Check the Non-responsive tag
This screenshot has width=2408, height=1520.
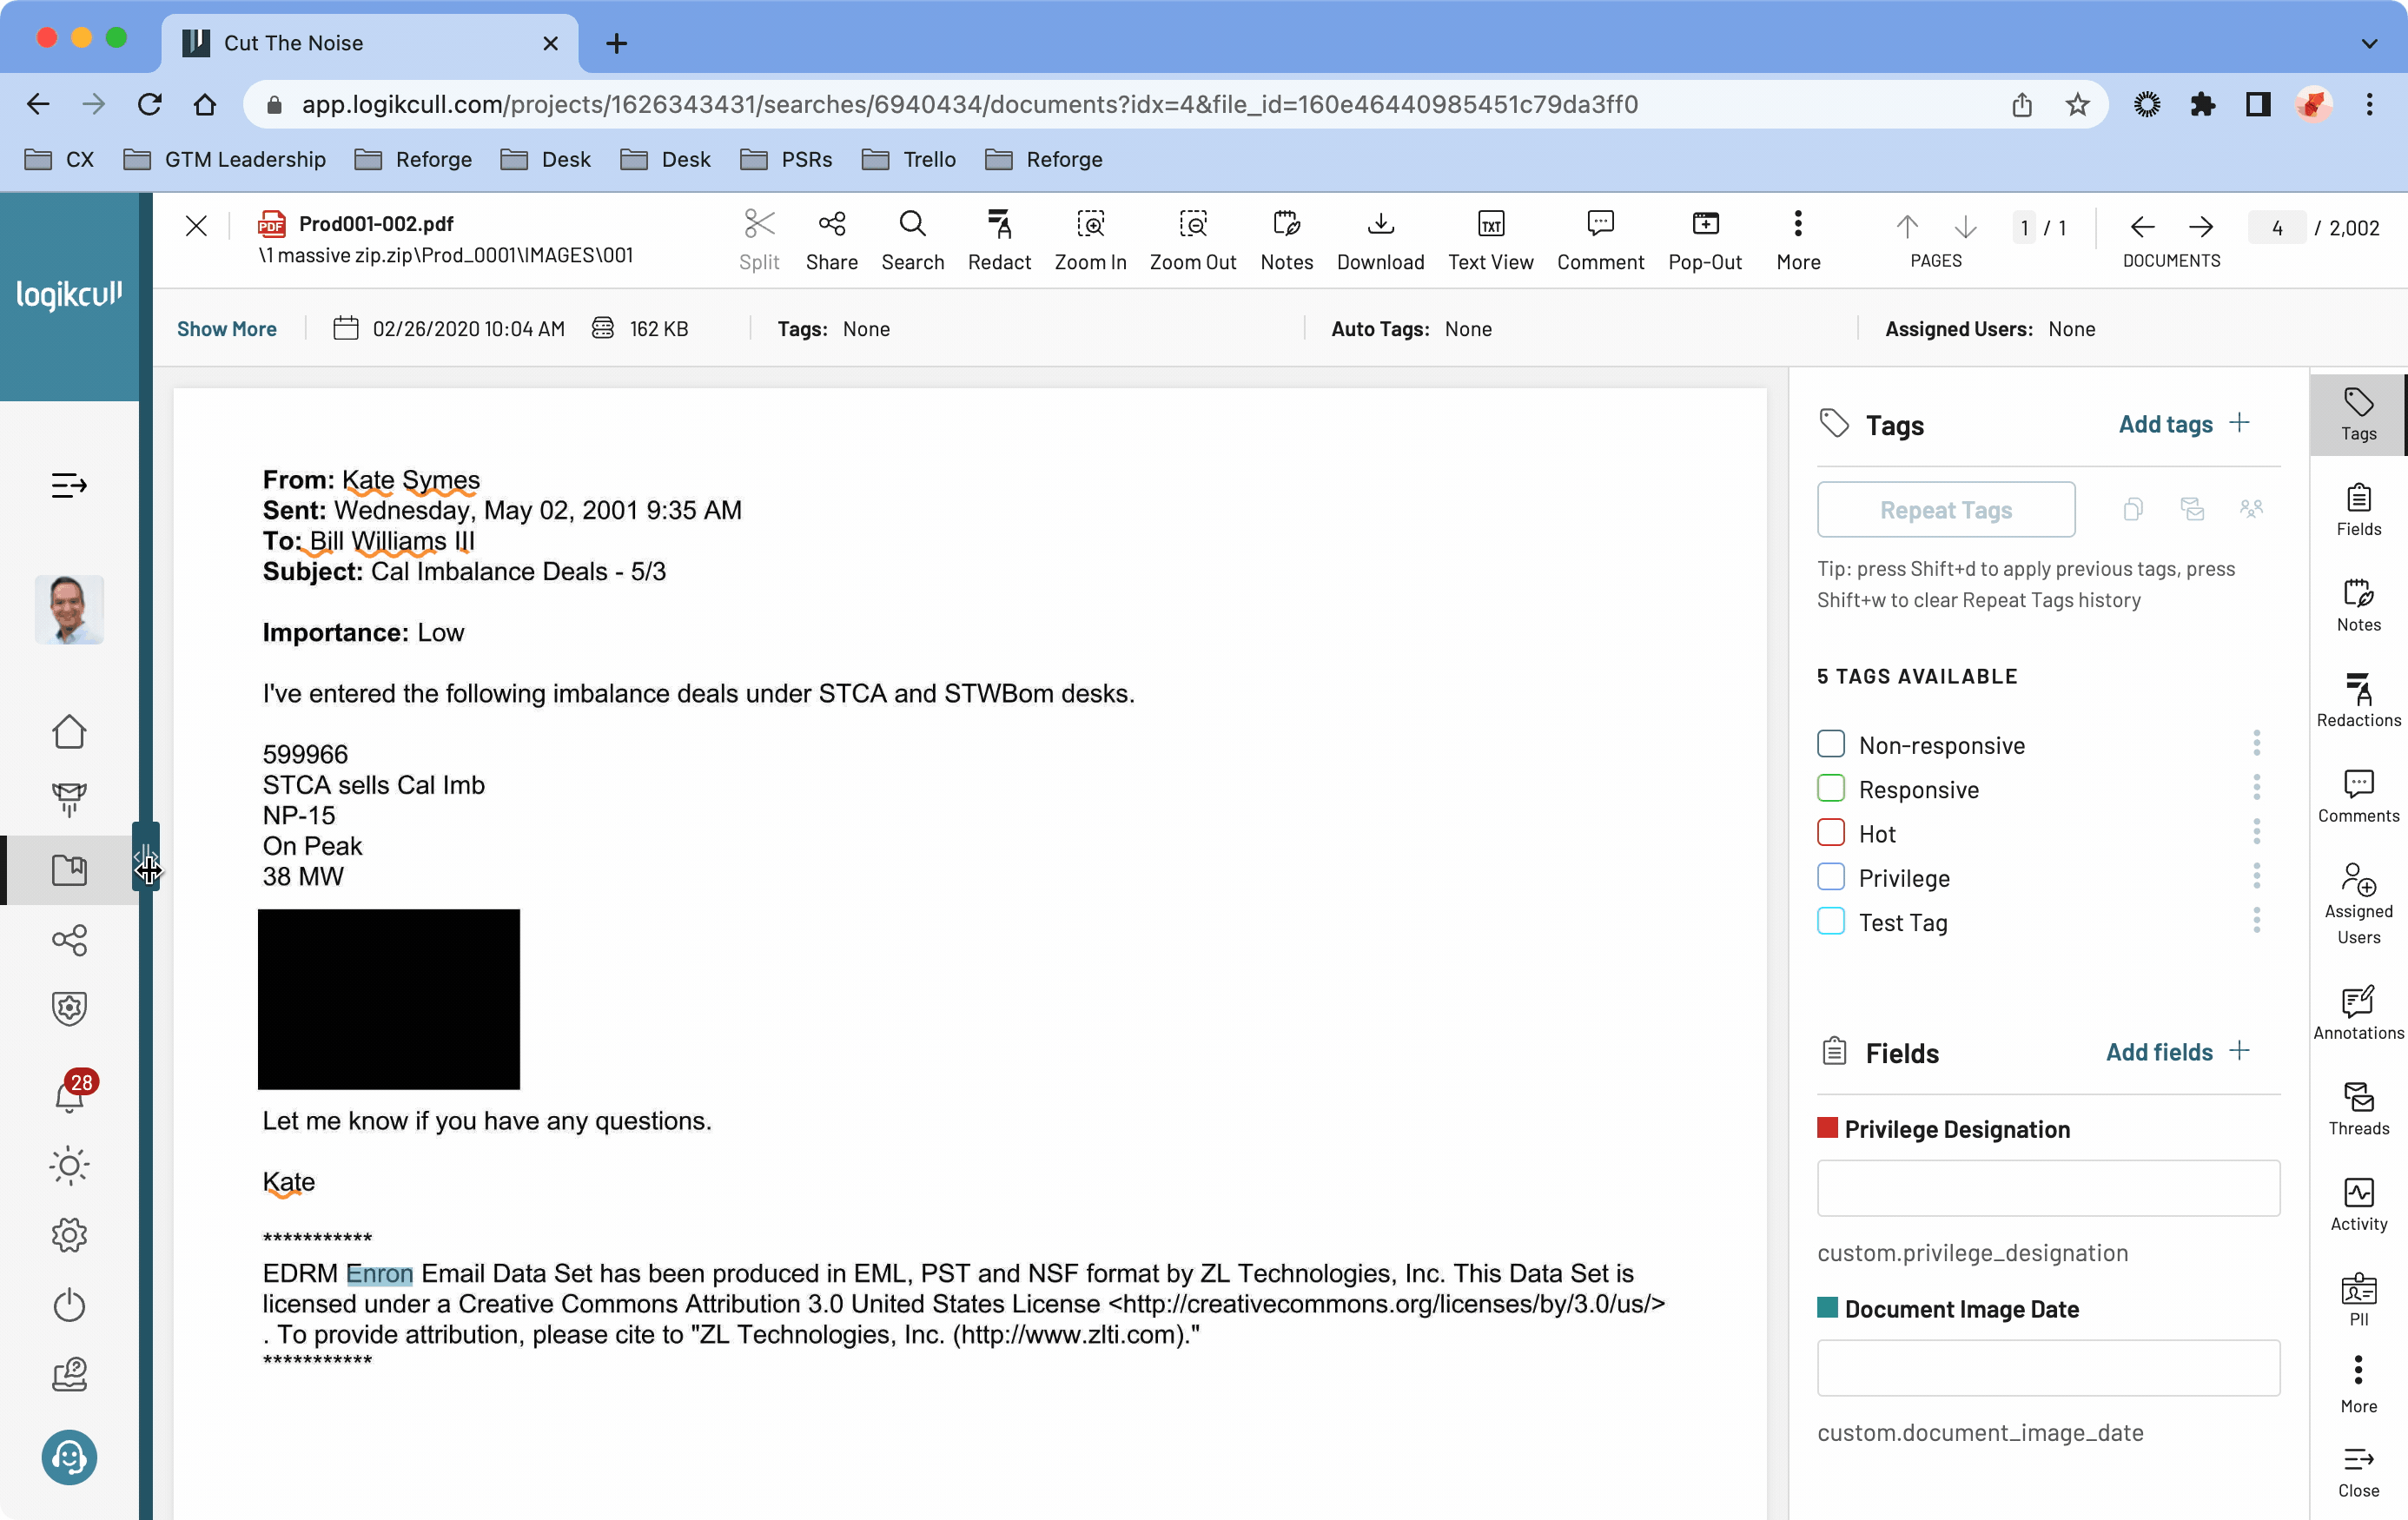pyautogui.click(x=1830, y=744)
